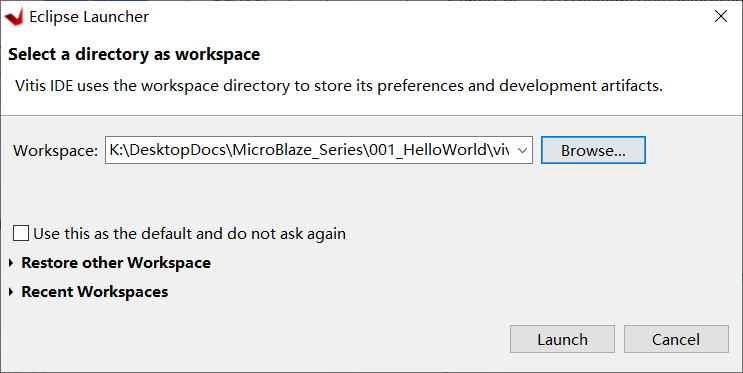Click the Vitis IDE description sentence
Viewport: 743px width, 373px height.
[339, 86]
